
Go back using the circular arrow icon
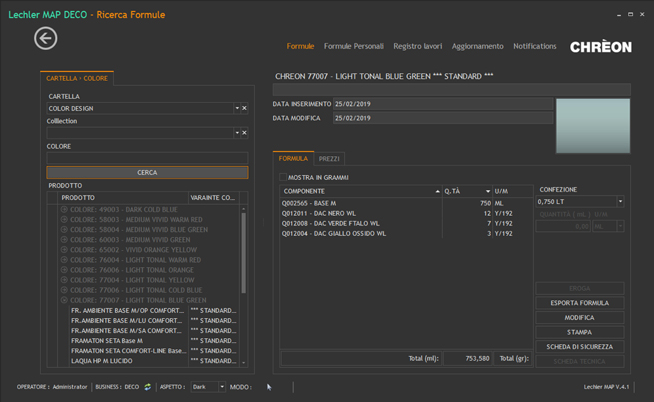[45, 38]
